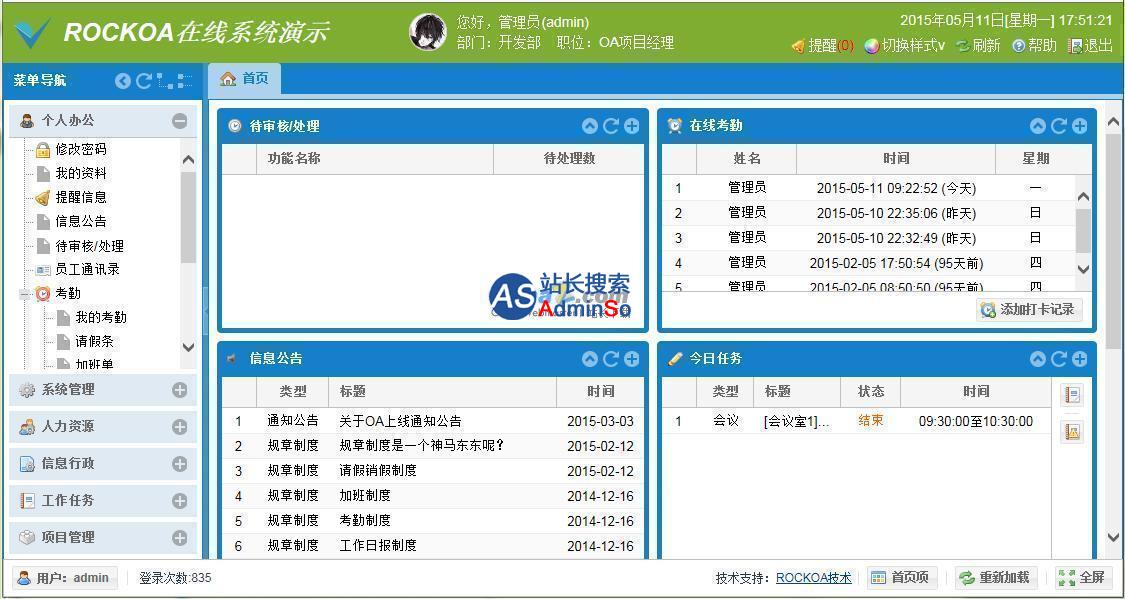Click down arrow of the menu tree scrollbar
This screenshot has width=1125, height=599.
tap(188, 347)
